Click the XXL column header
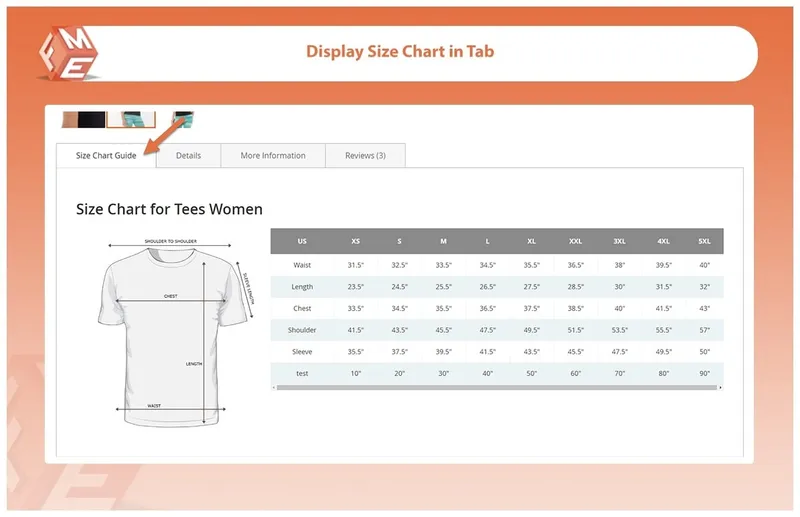The width and height of the screenshot is (800, 517). coord(576,241)
